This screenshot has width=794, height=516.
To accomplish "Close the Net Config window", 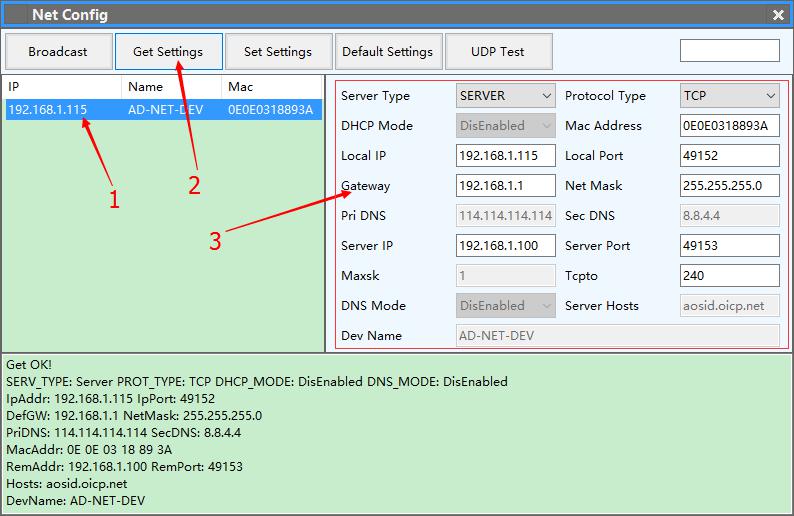I will (778, 15).
